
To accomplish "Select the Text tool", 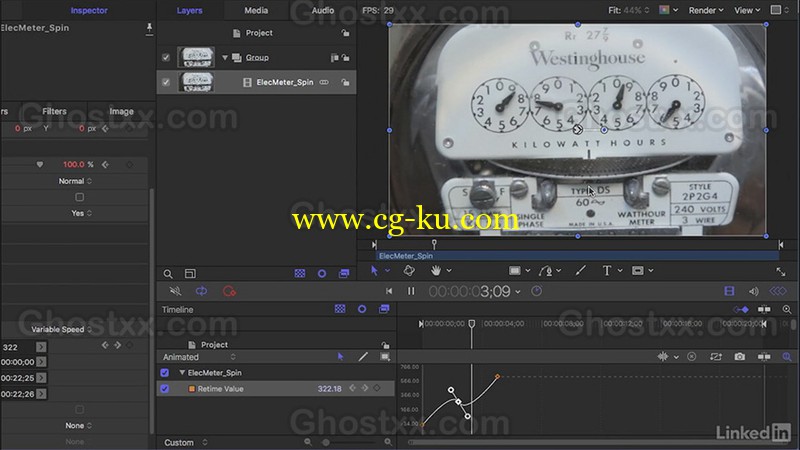I will (x=607, y=271).
